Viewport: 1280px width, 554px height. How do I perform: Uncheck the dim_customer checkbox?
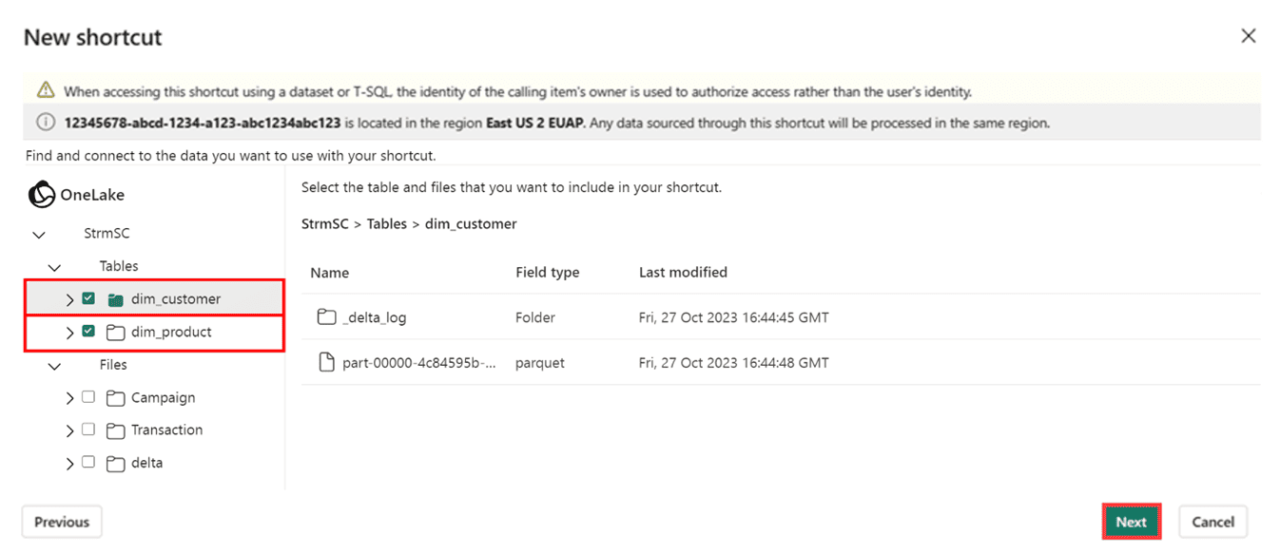(x=89, y=299)
